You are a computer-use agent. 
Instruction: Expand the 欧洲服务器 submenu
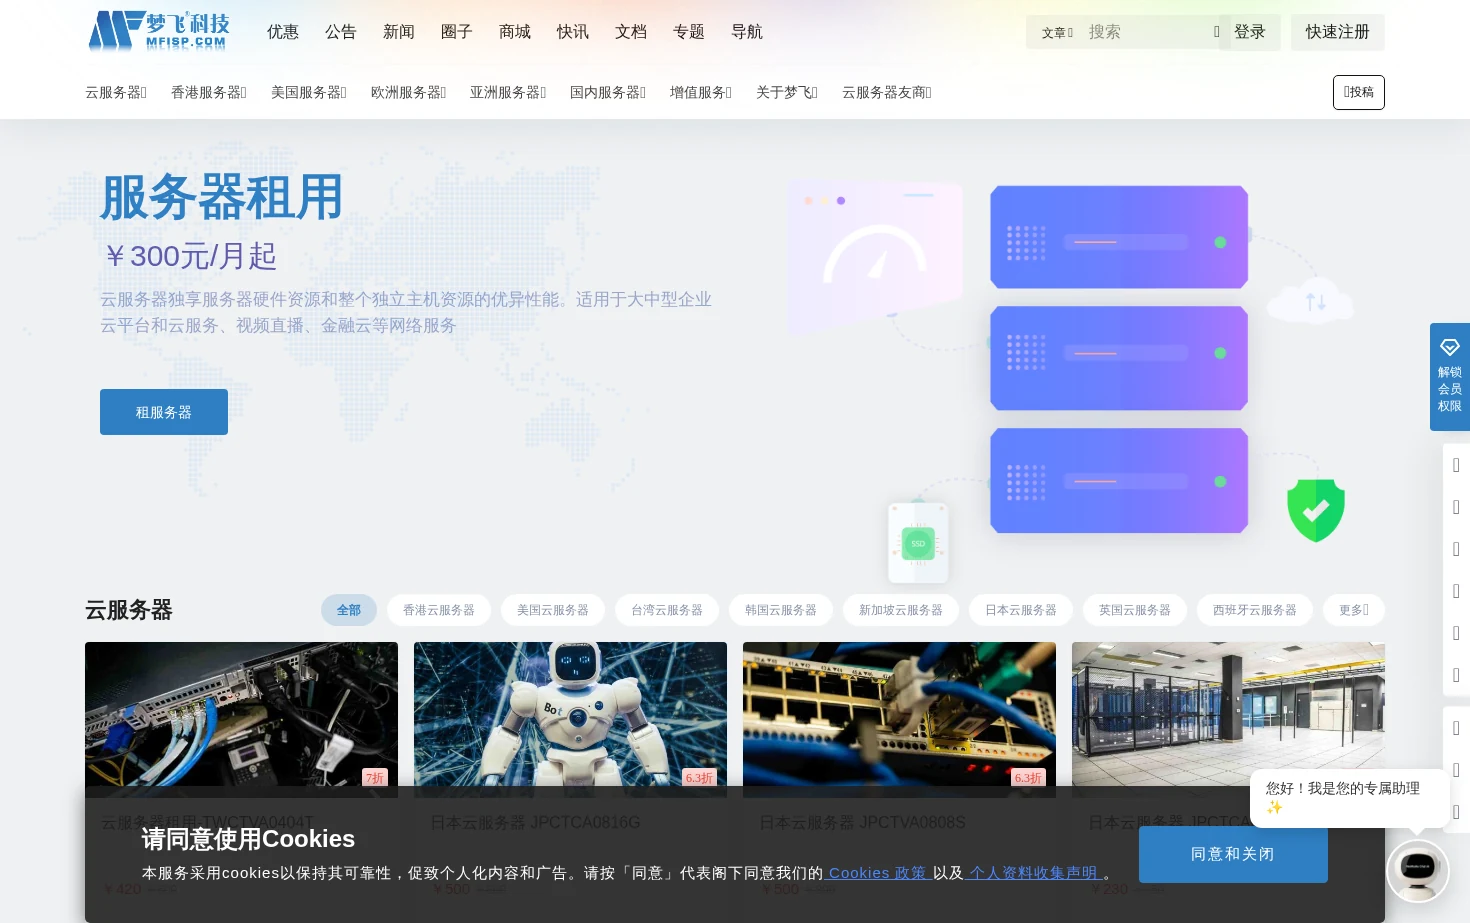click(409, 92)
